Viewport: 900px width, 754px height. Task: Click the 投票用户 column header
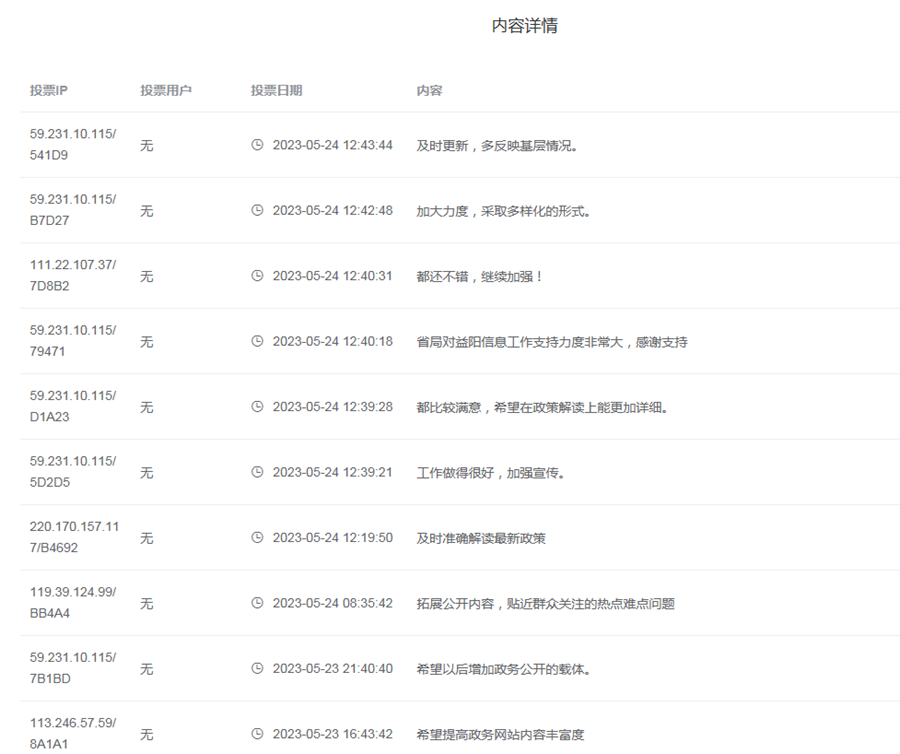coord(166,90)
